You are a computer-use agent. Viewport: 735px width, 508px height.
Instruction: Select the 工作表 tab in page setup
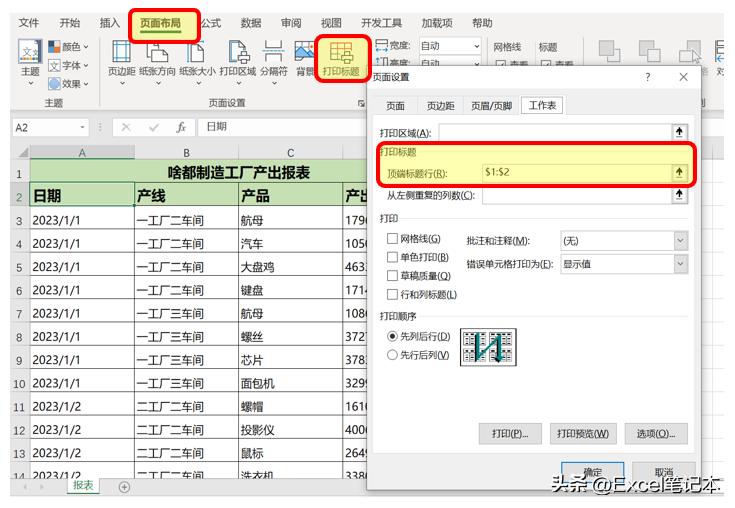pyautogui.click(x=542, y=105)
